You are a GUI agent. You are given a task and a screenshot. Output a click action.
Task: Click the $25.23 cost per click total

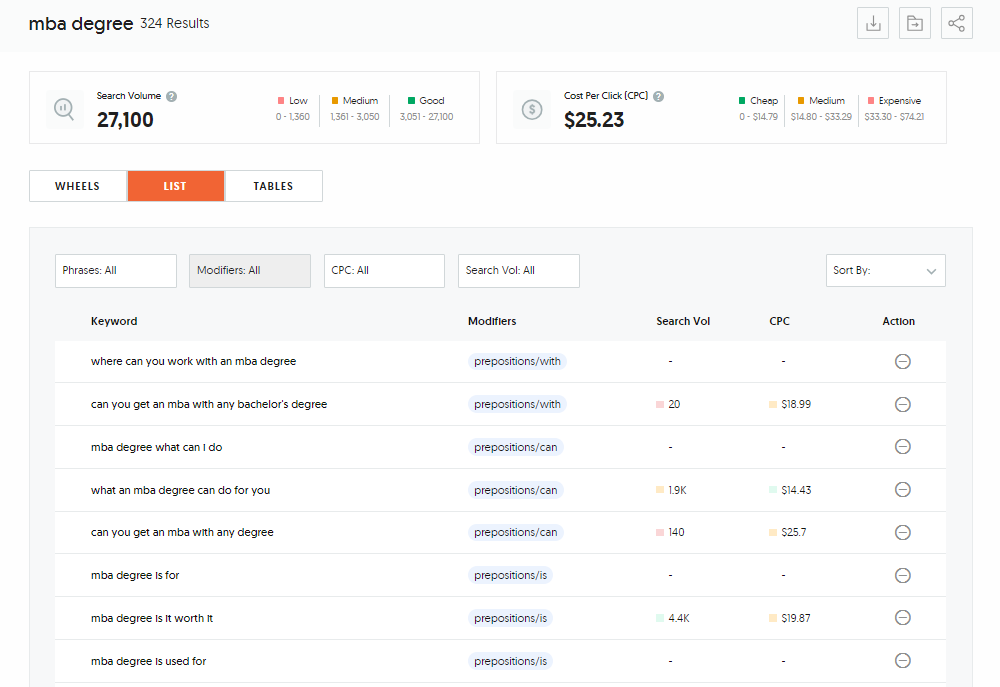(594, 119)
